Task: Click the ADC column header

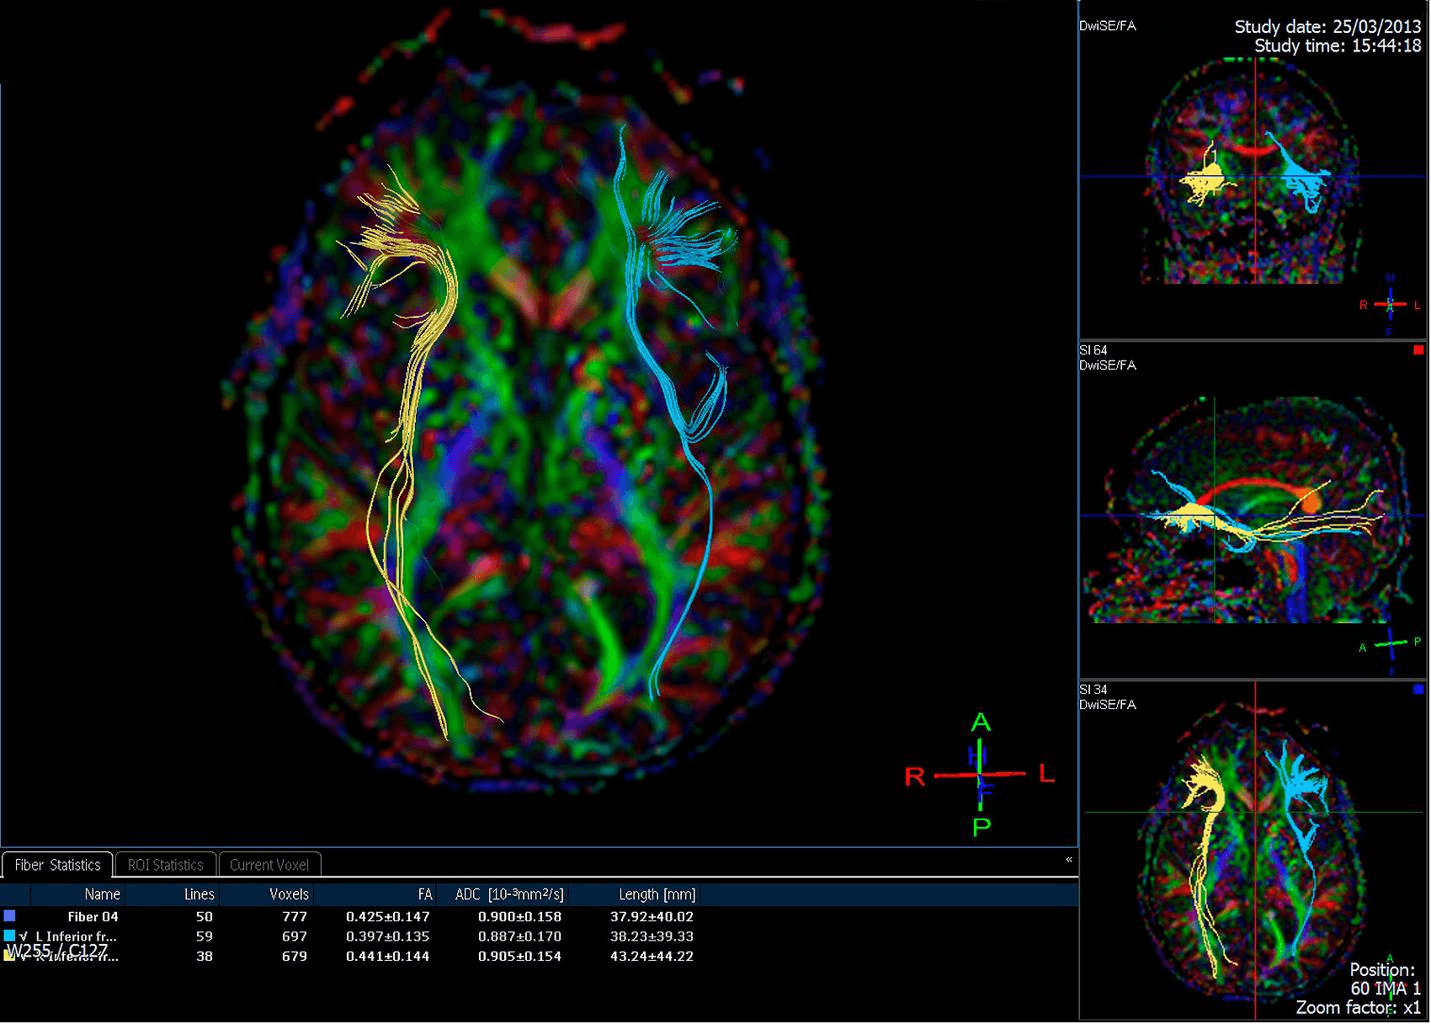Action: point(509,894)
